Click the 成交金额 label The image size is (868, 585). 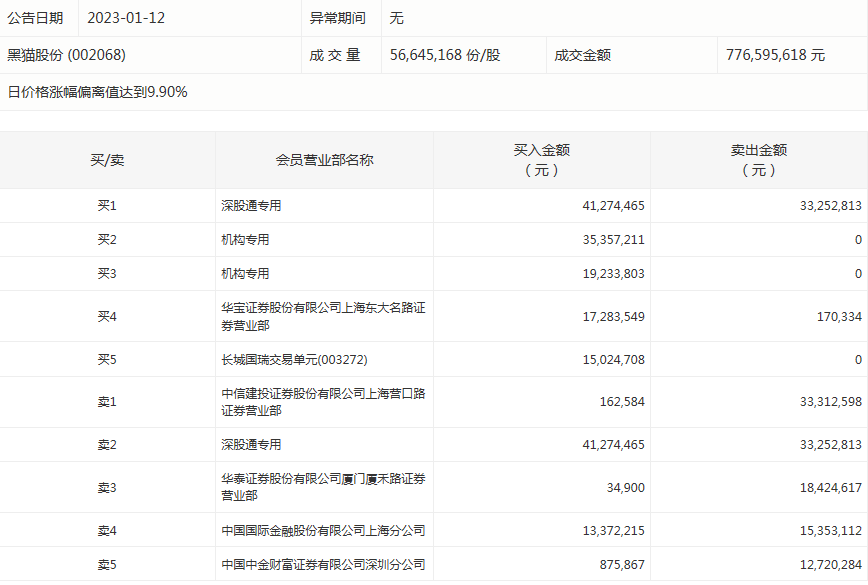(582, 55)
